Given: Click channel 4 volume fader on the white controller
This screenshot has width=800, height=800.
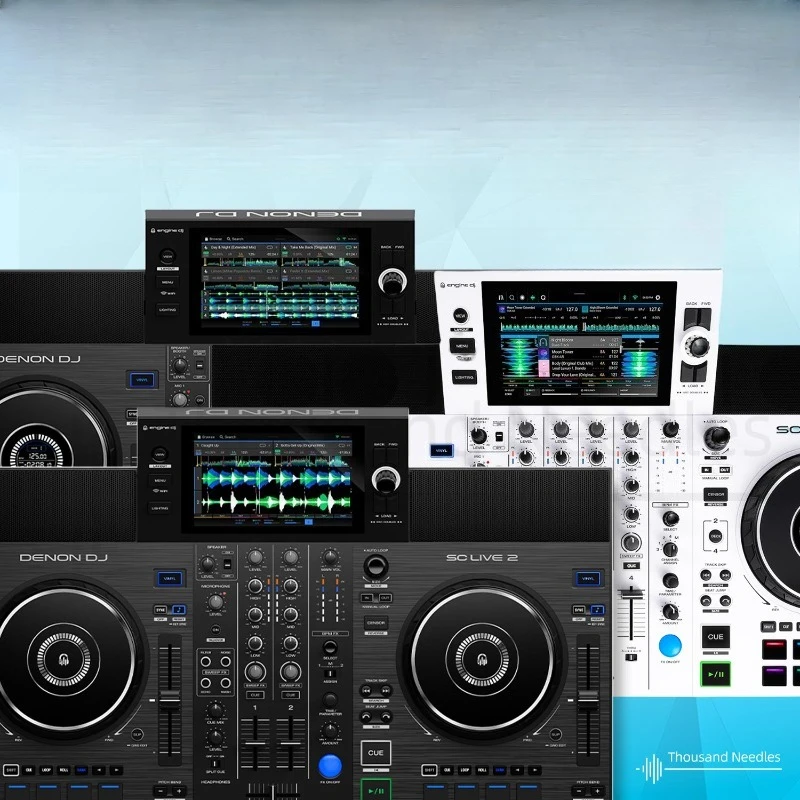Looking at the screenshot, I should (x=631, y=595).
